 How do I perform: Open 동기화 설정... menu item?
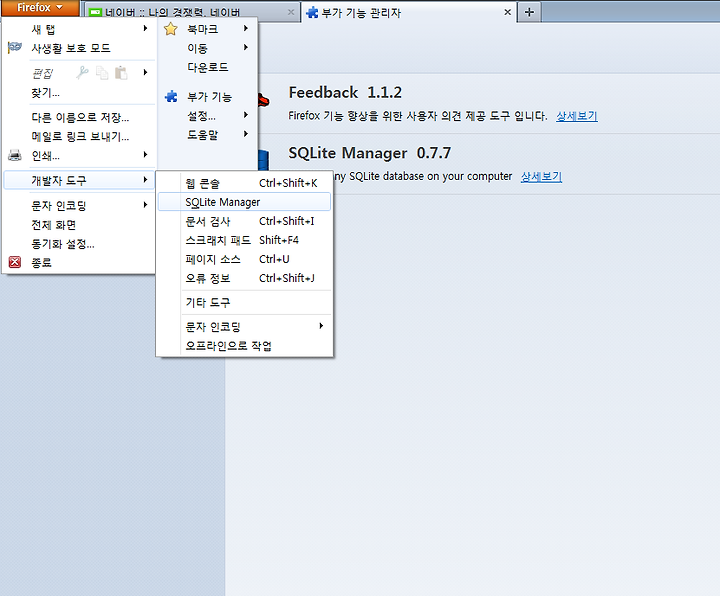pyautogui.click(x=63, y=244)
